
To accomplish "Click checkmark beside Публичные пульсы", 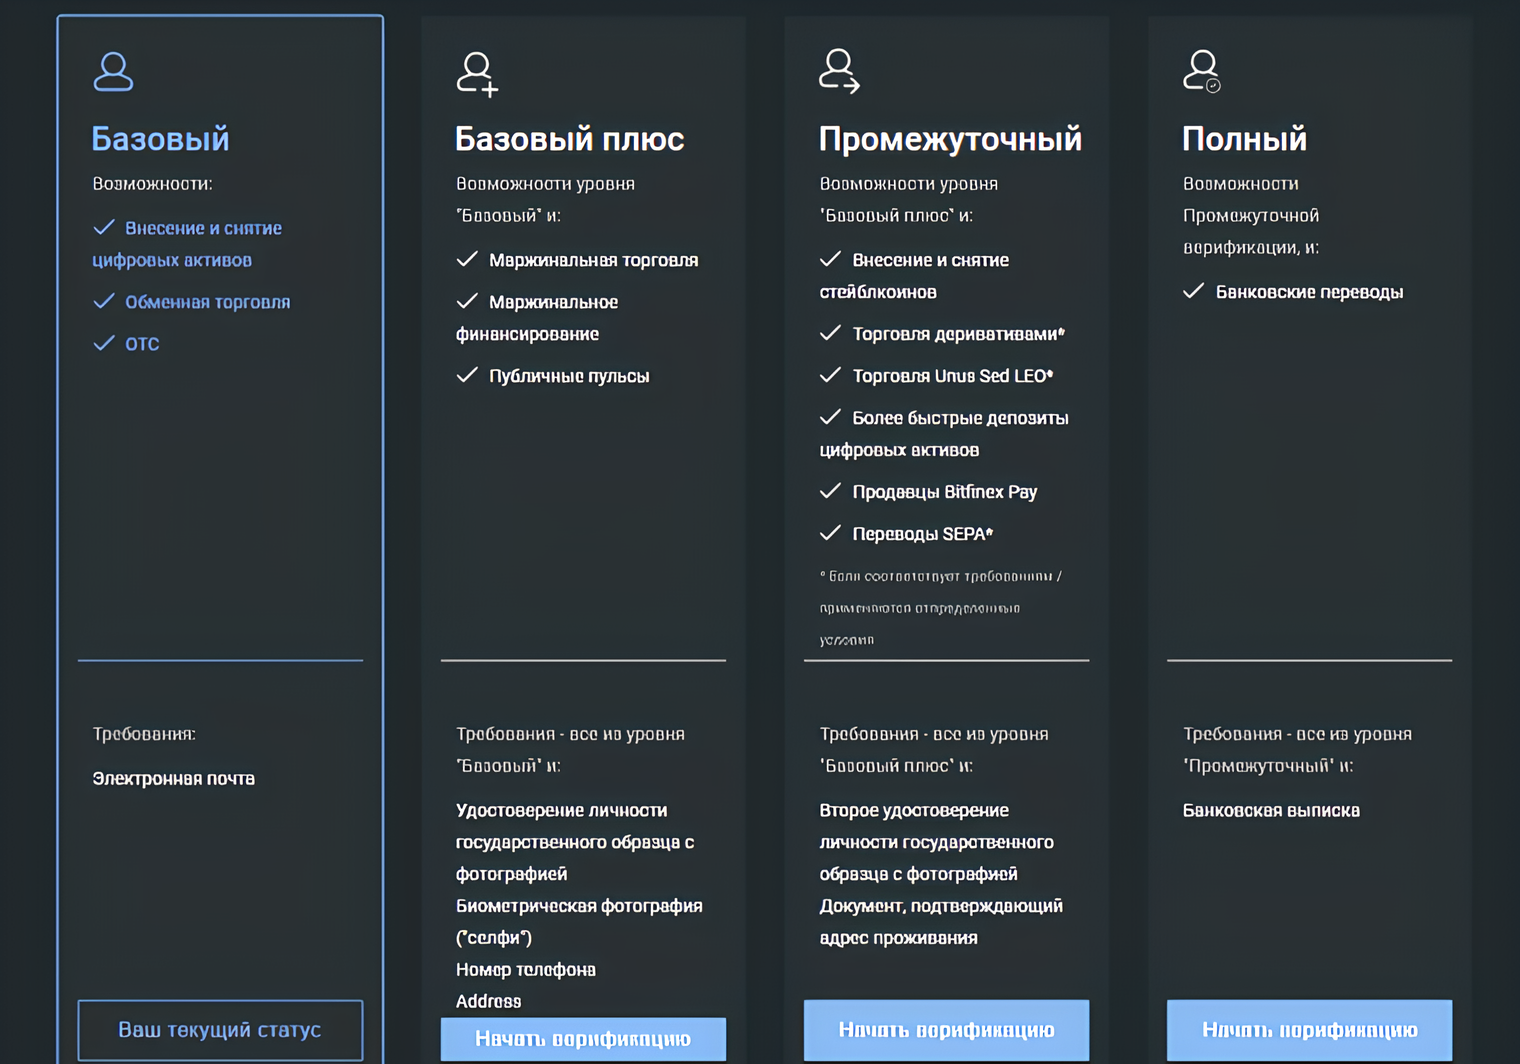I will (x=467, y=376).
